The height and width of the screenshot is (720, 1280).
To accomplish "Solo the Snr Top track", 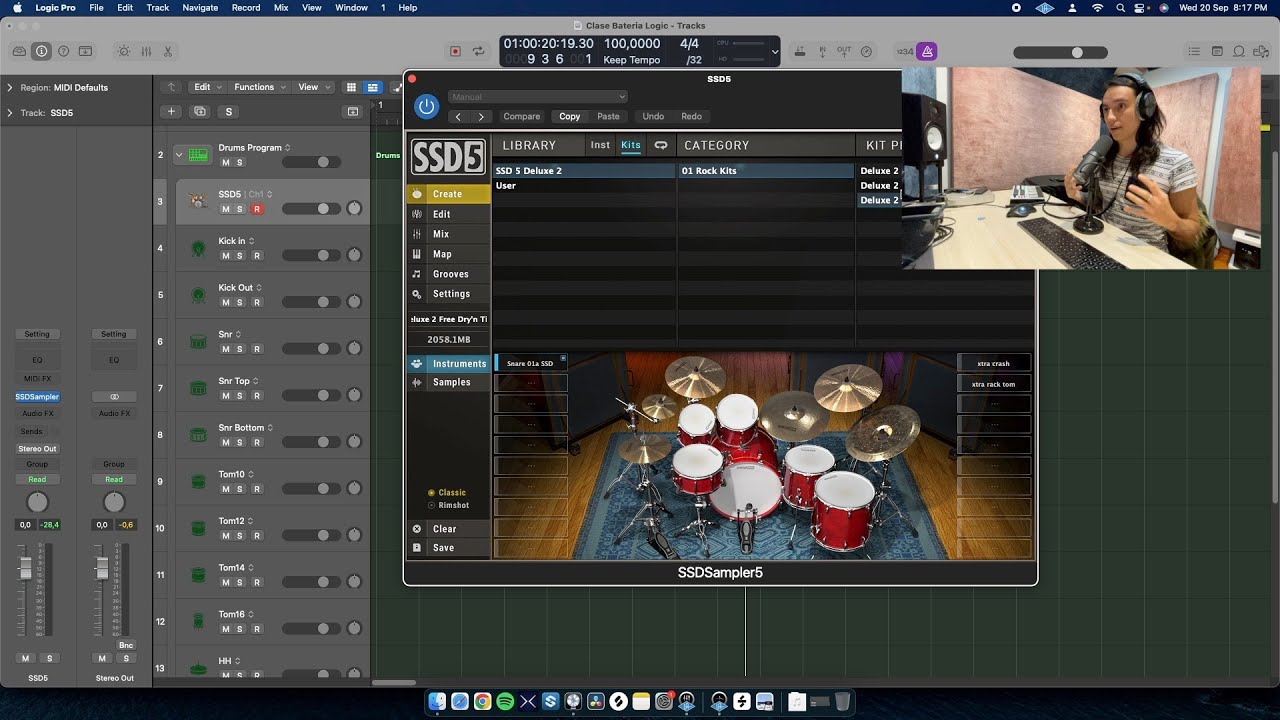I will 240,396.
